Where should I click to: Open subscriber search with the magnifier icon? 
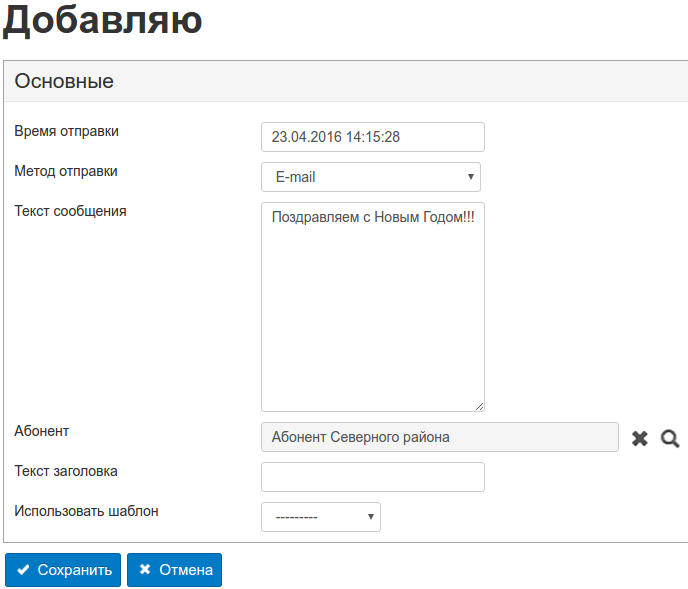(x=670, y=438)
